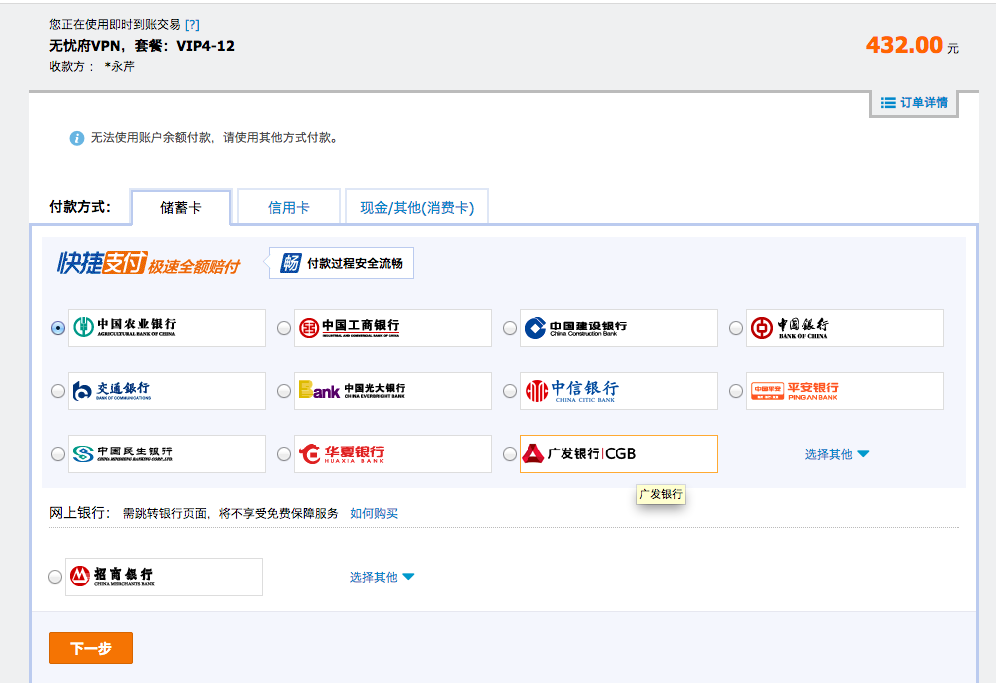Open the 如何购买 link
The image size is (996, 683).
374,513
